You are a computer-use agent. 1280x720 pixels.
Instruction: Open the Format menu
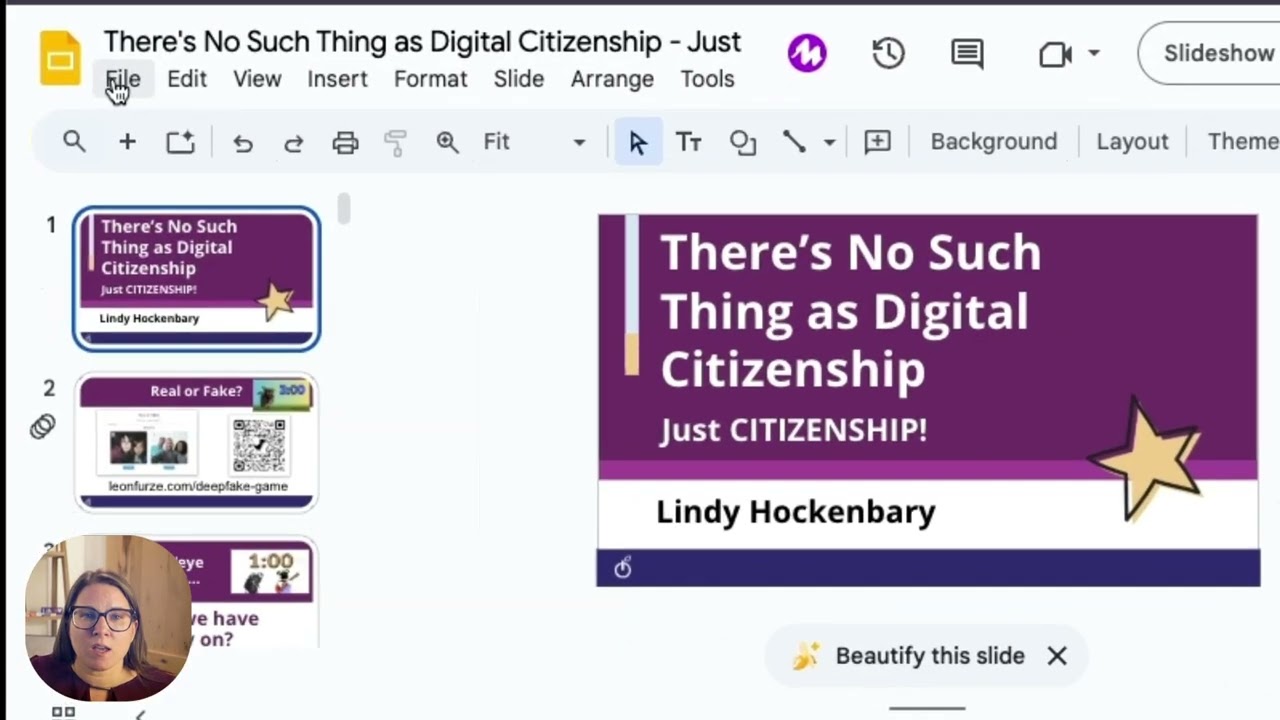(x=430, y=79)
